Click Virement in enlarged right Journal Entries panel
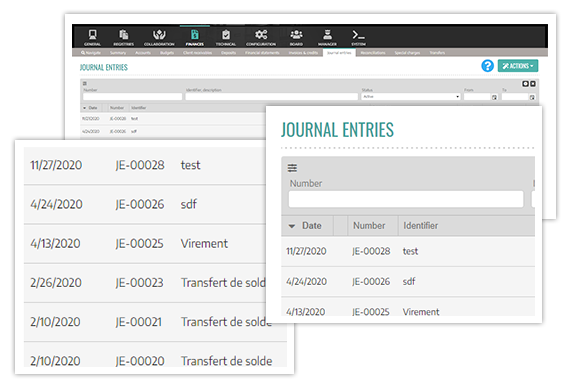Screen dimensions: 570x390 pyautogui.click(x=421, y=312)
